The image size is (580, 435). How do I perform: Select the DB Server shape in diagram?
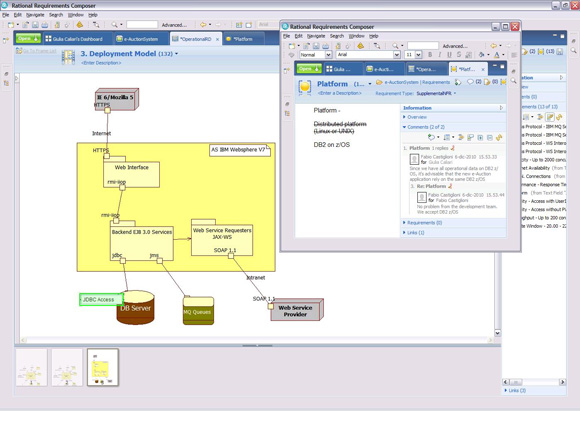point(135,308)
